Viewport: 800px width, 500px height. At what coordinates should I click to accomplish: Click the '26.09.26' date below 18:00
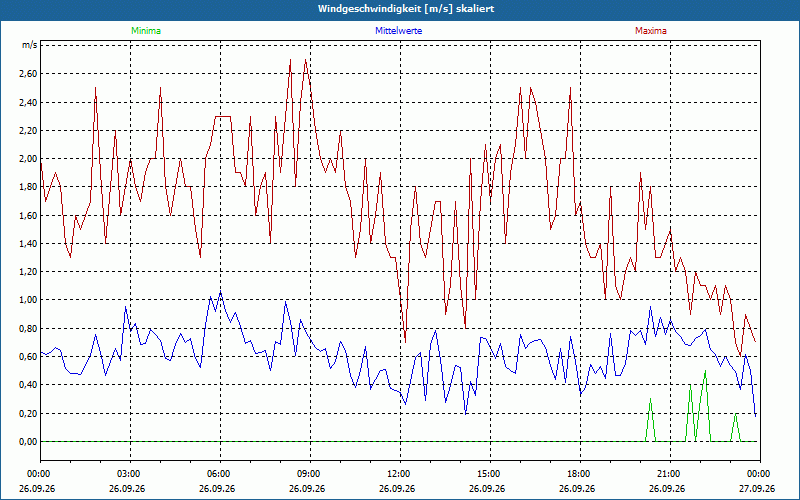coord(577,488)
